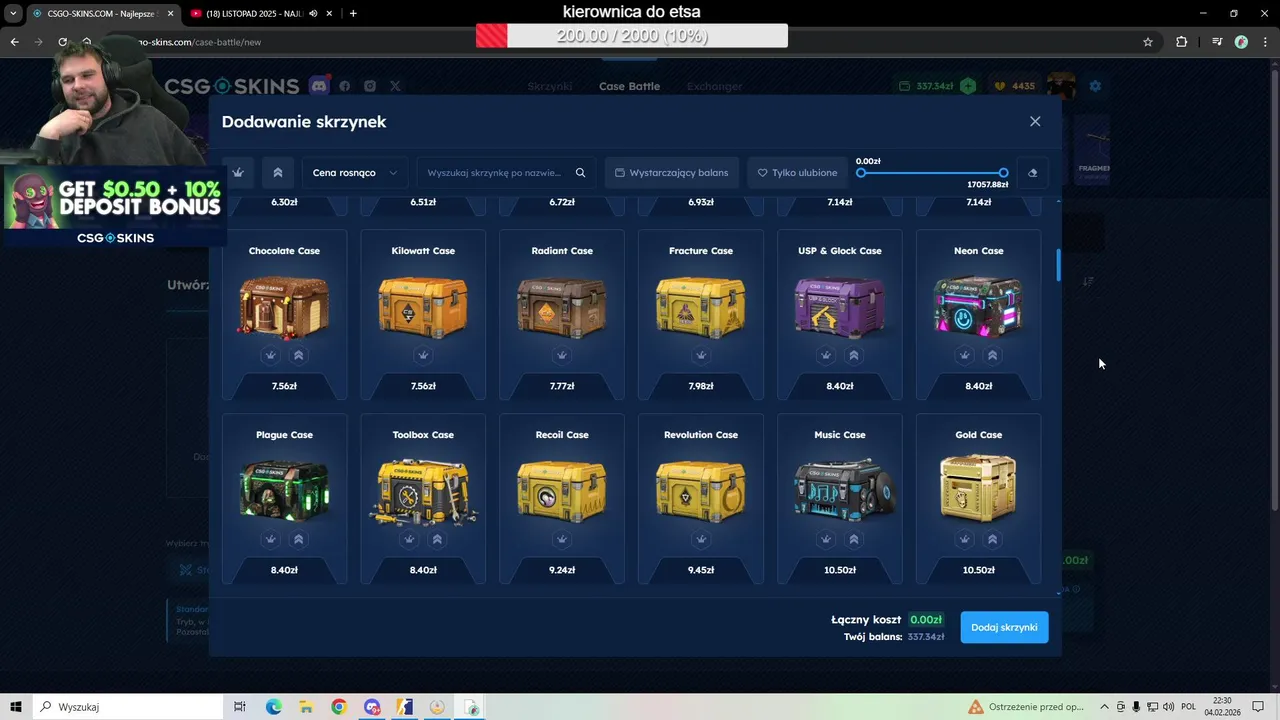This screenshot has width=1280, height=720.
Task: Open the settings gear in site header
Action: coord(1095,86)
